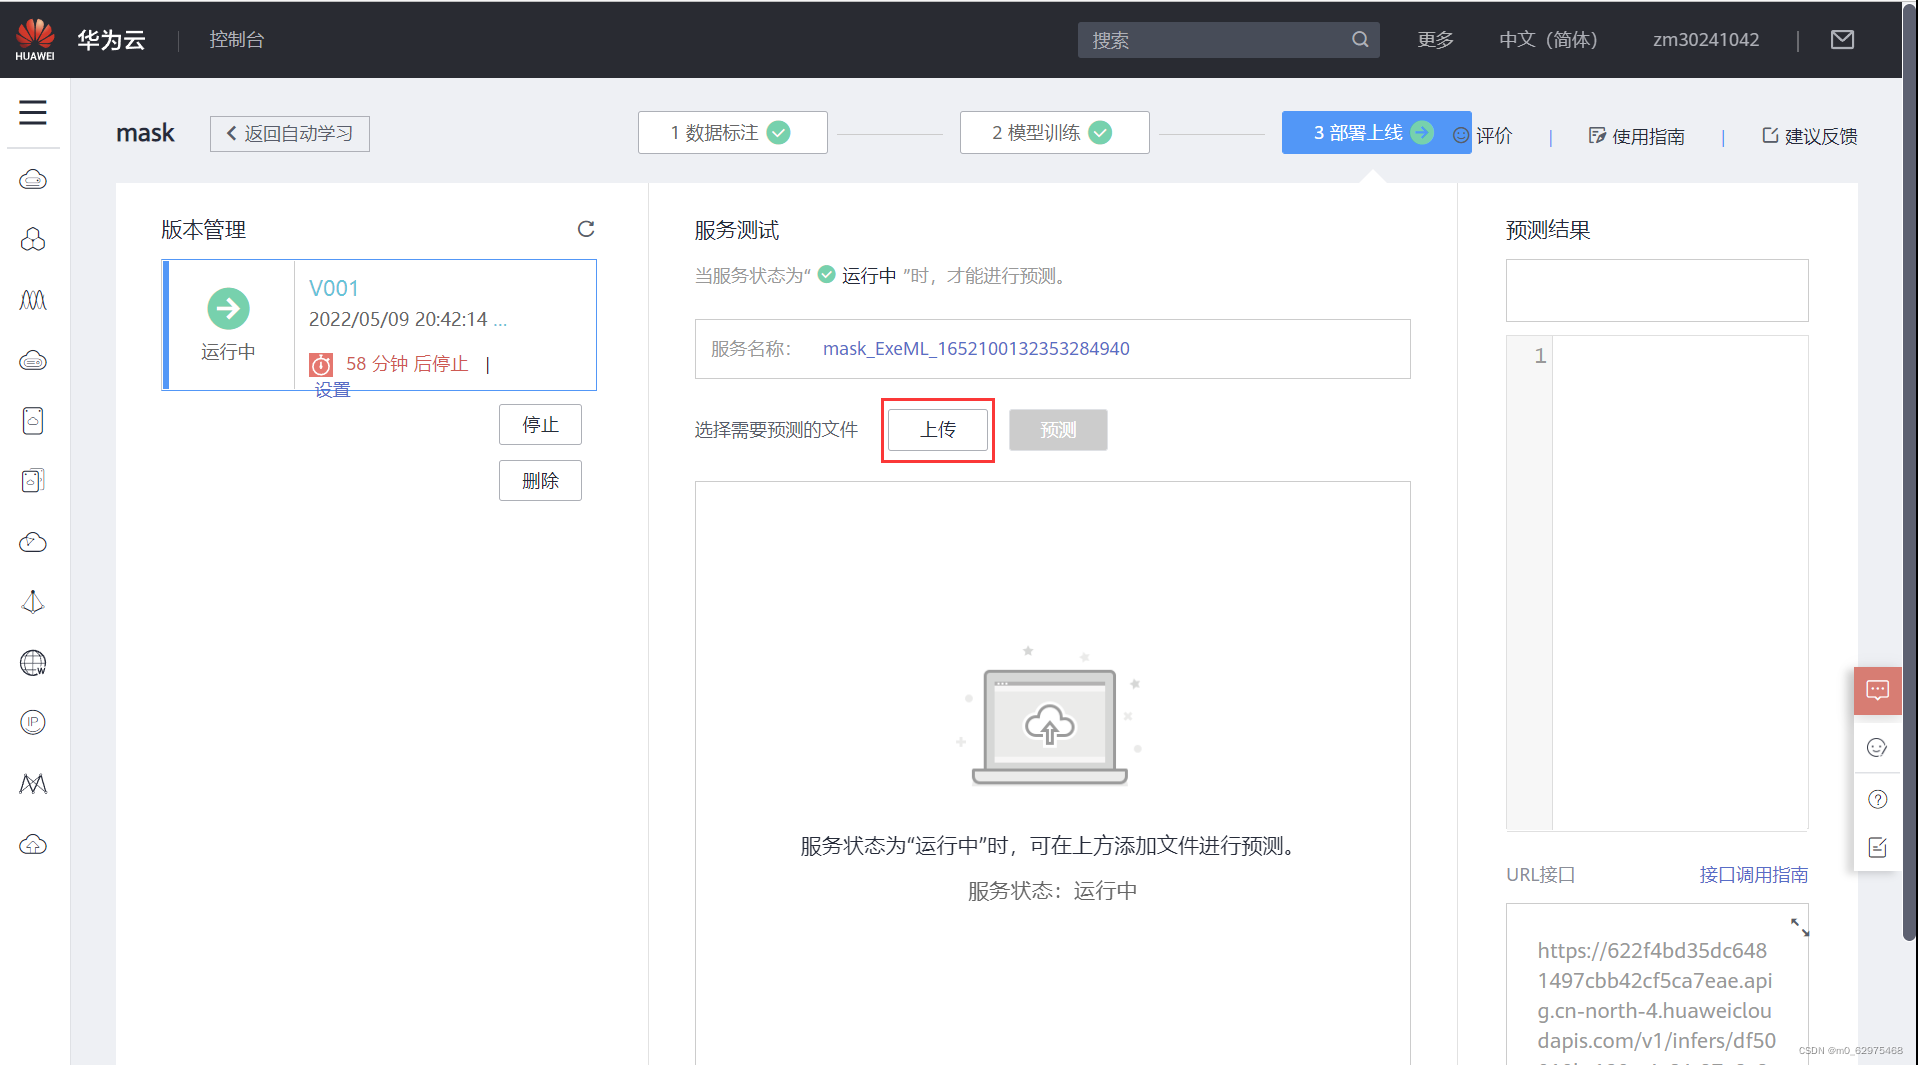Click the page vertical scrollbar
This screenshot has height=1065, width=1918.
(x=1909, y=470)
